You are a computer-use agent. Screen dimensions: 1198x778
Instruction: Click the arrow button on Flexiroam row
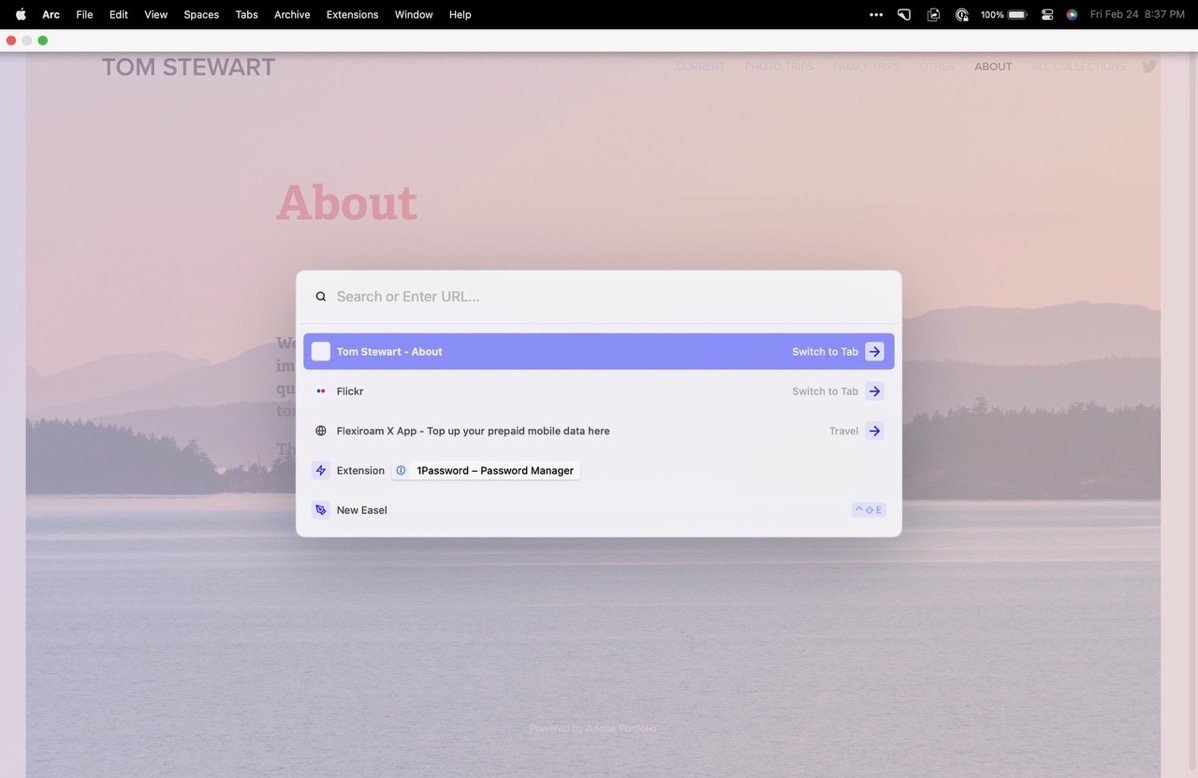874,431
